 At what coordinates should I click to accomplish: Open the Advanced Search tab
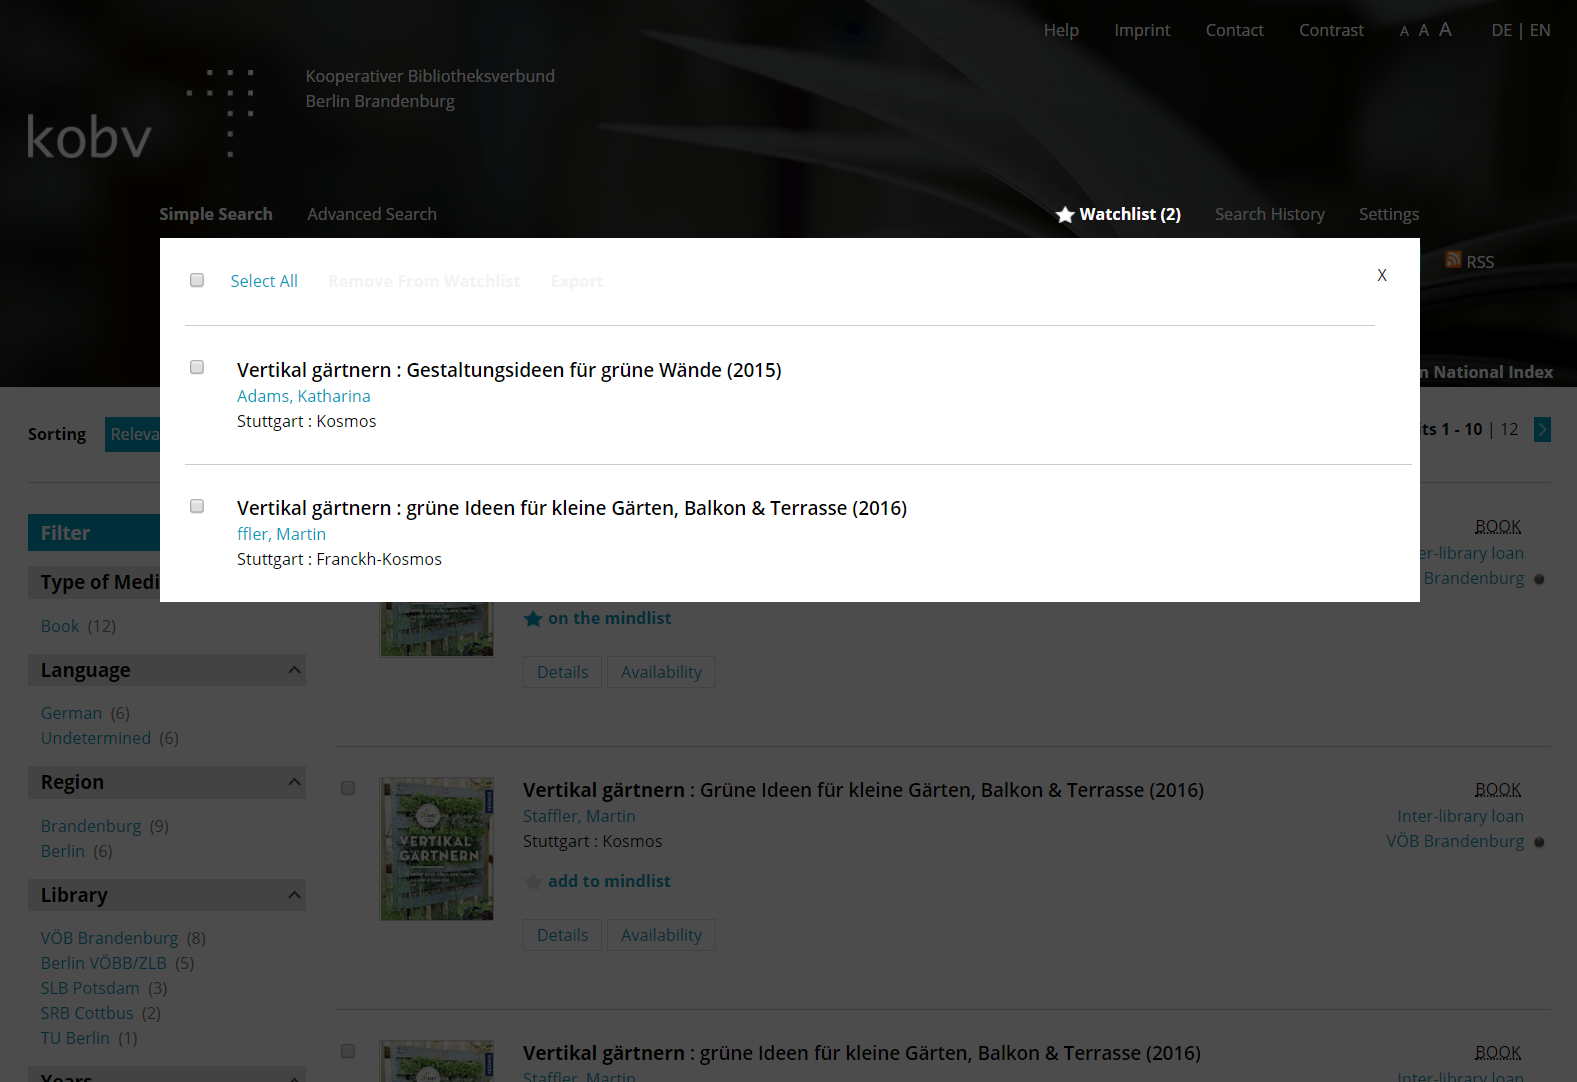tap(371, 214)
